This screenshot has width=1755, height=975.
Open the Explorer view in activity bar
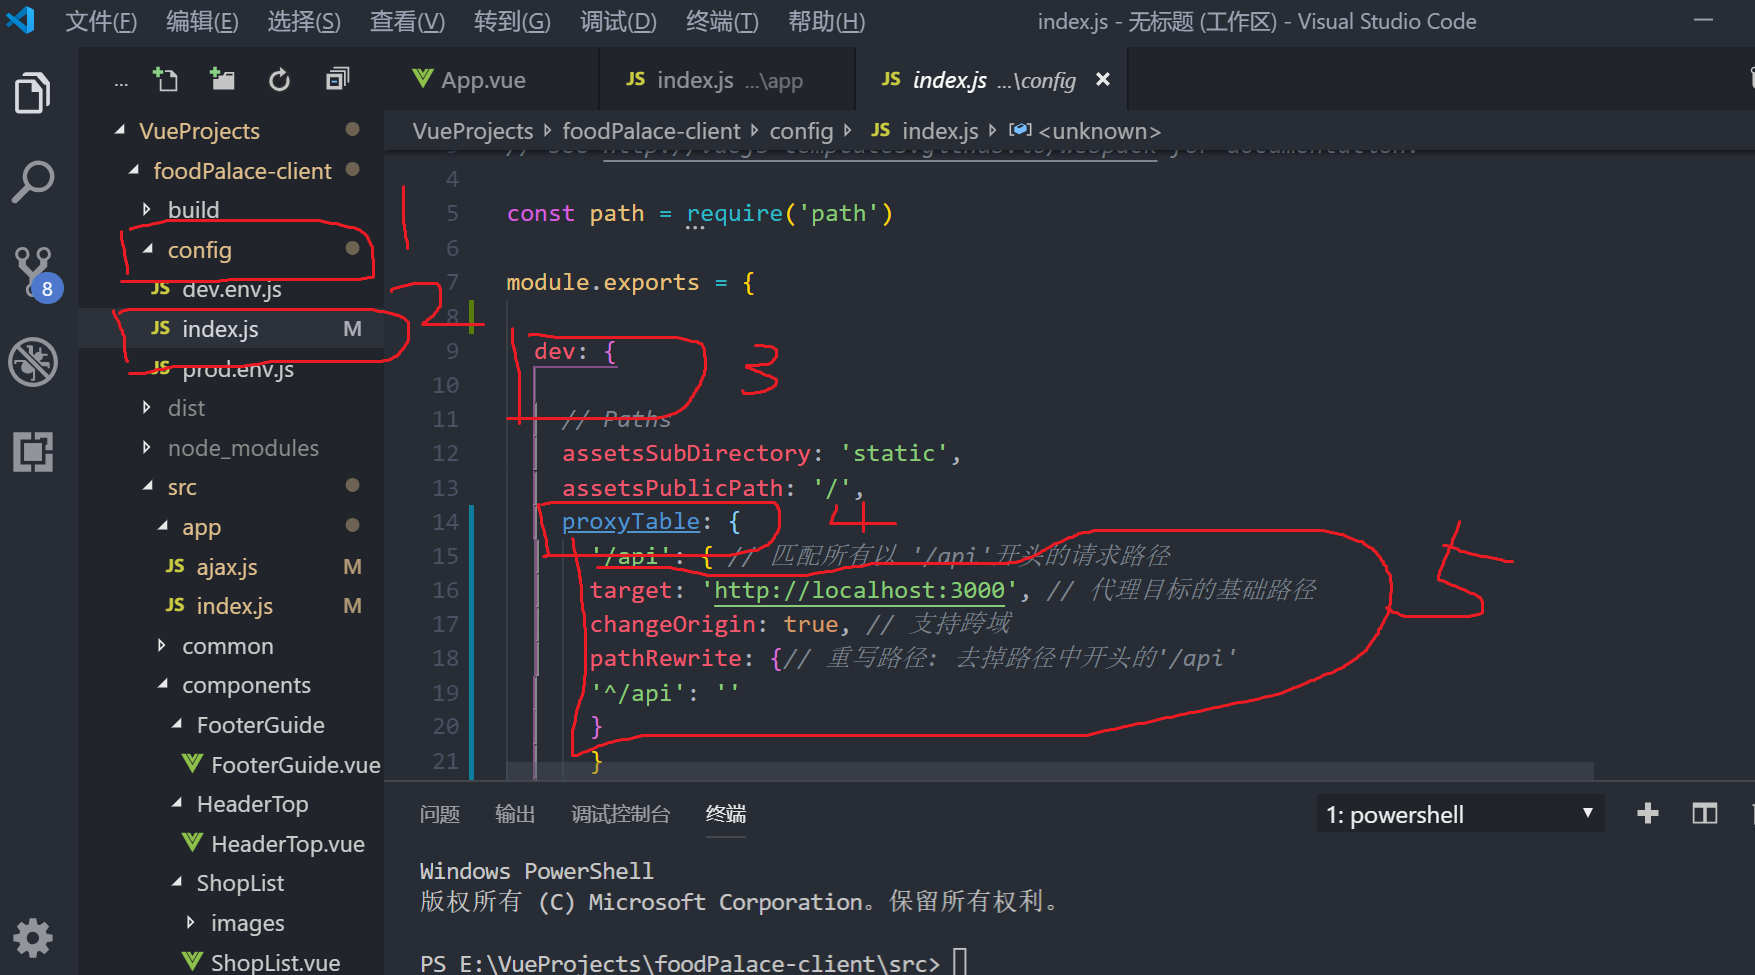[x=33, y=93]
